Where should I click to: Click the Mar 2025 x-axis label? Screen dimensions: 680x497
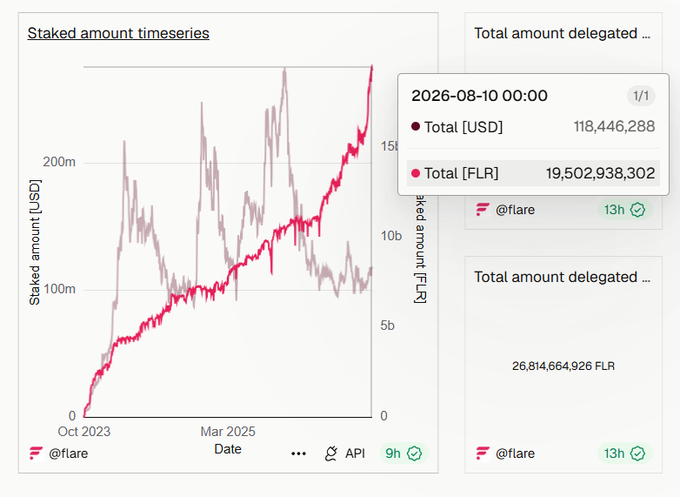(x=228, y=432)
